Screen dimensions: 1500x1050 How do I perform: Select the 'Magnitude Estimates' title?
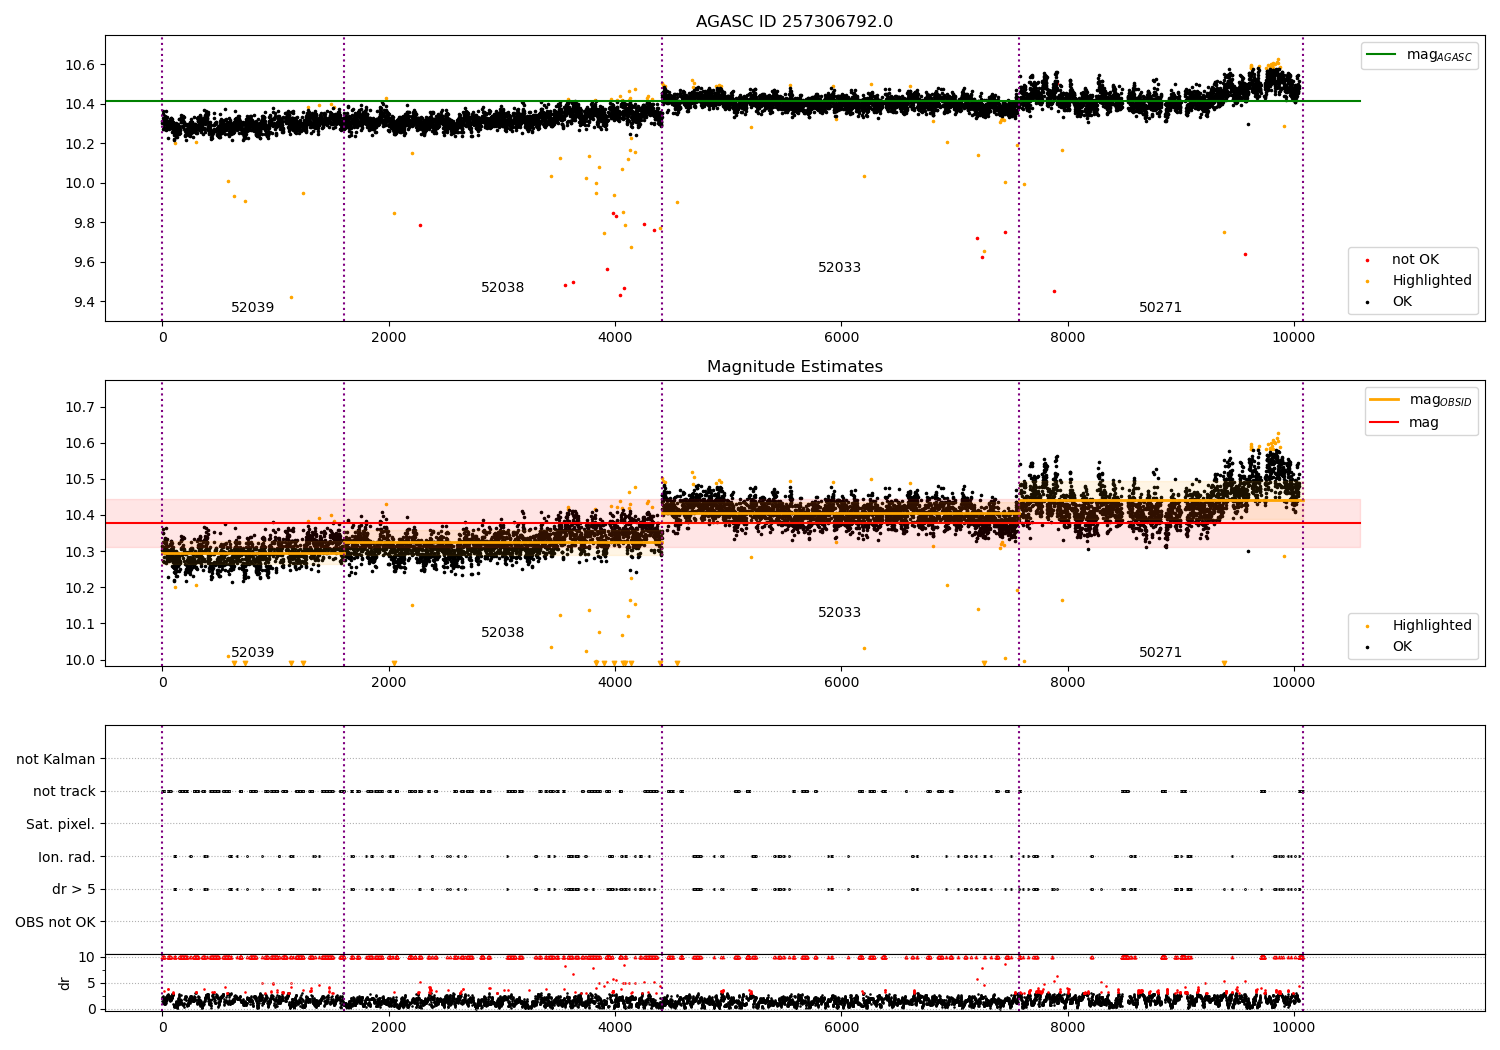pos(794,367)
